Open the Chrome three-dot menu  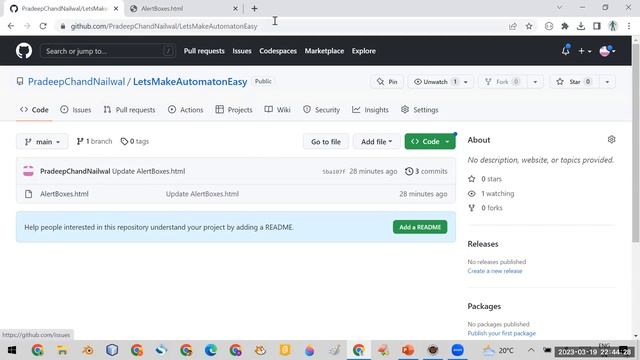tap(629, 26)
